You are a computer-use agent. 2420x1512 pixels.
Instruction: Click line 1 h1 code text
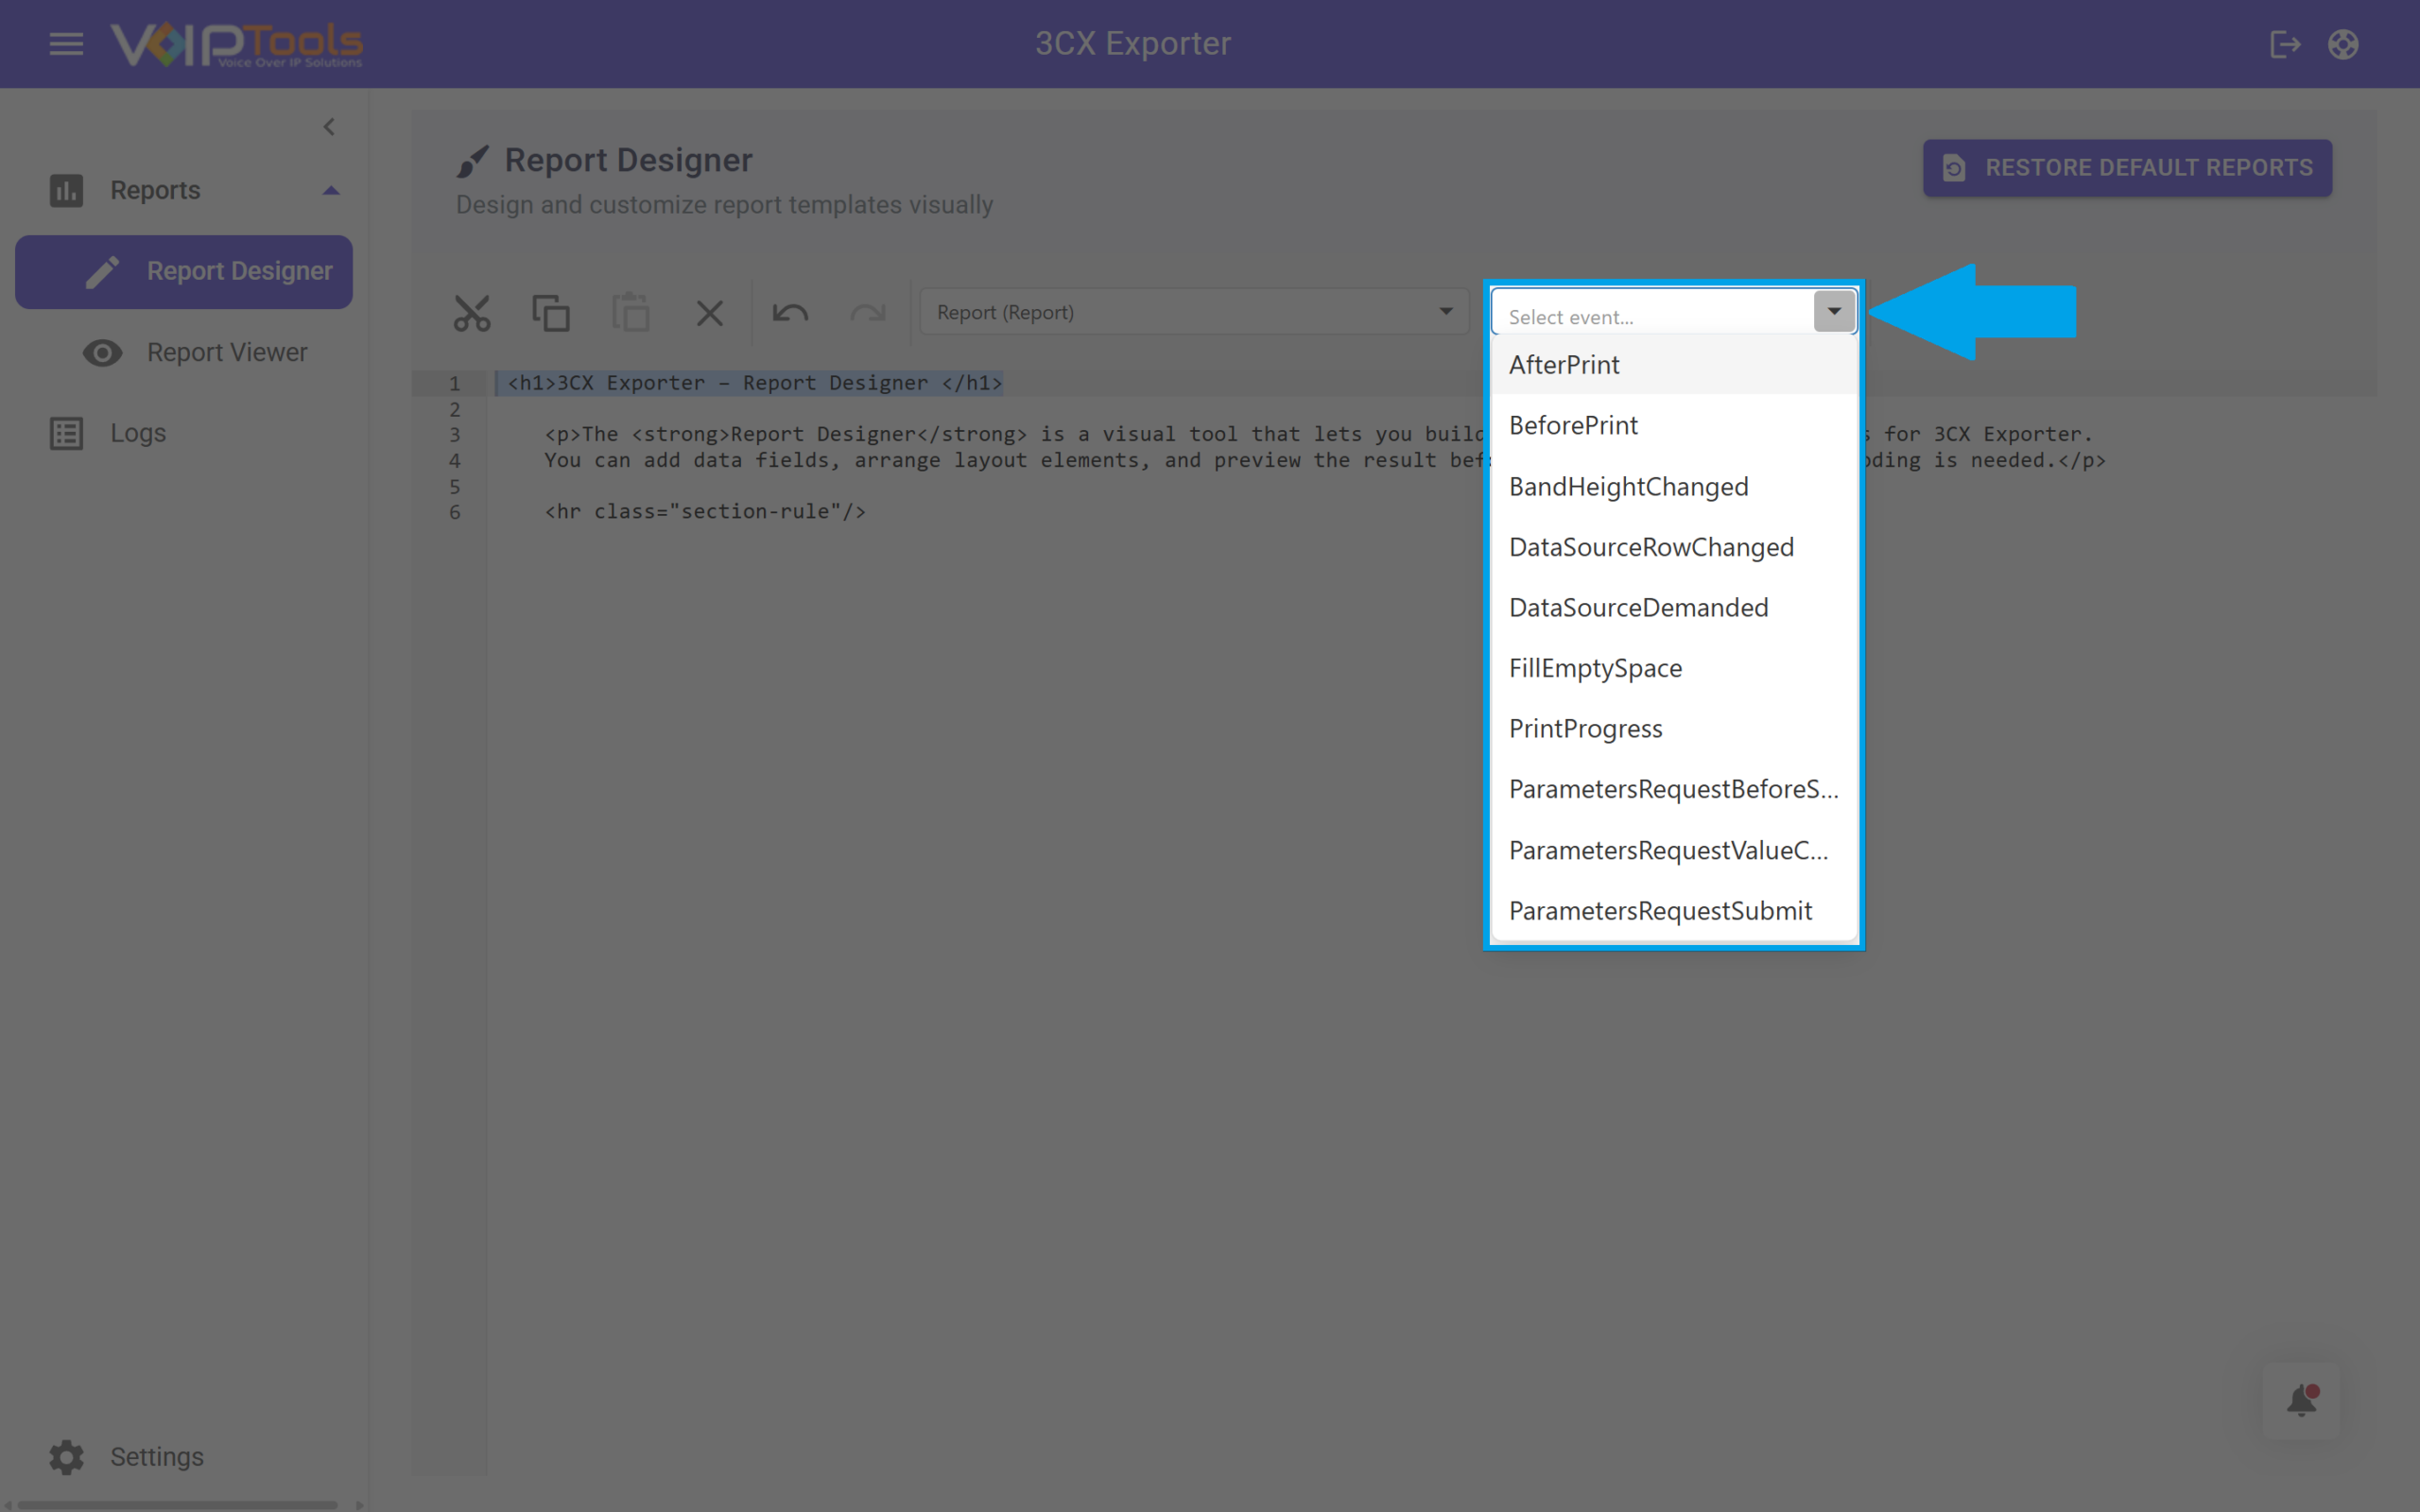click(x=755, y=383)
